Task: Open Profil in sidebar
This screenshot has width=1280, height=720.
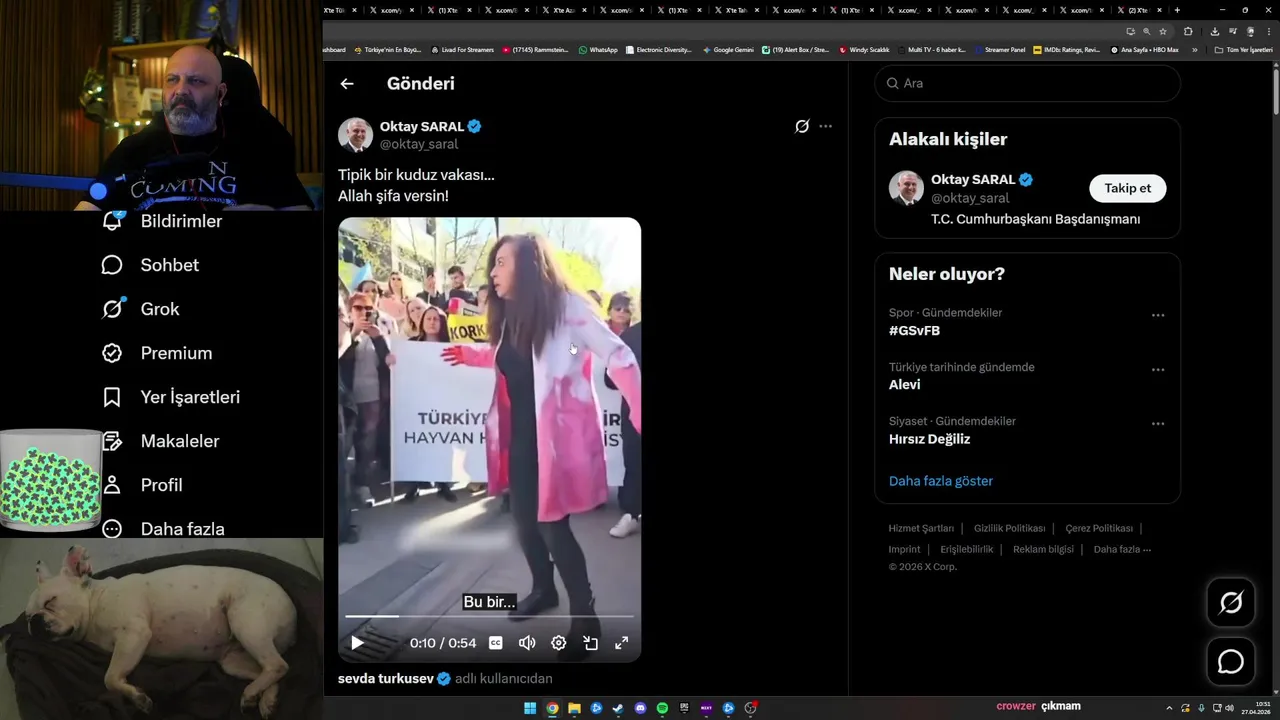Action: [142, 485]
